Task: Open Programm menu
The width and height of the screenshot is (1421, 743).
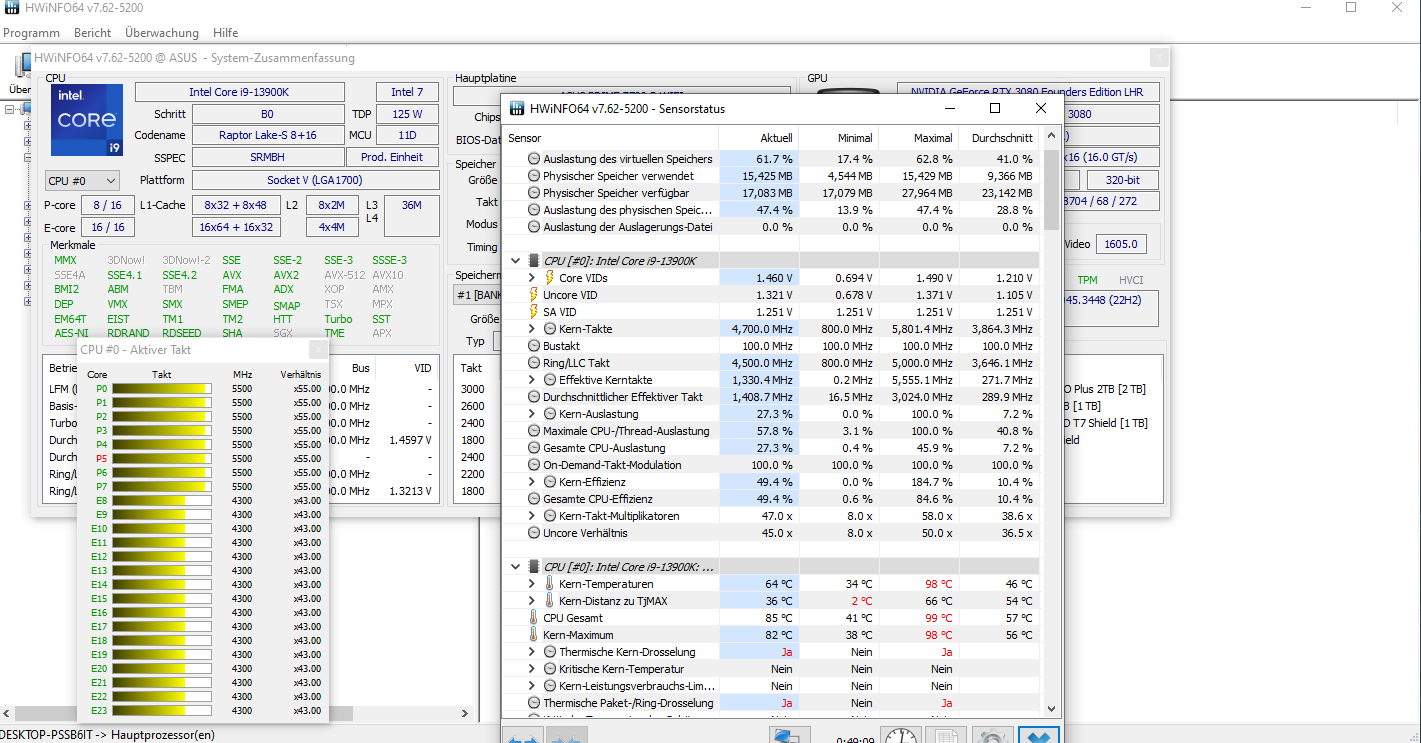Action: pos(32,33)
